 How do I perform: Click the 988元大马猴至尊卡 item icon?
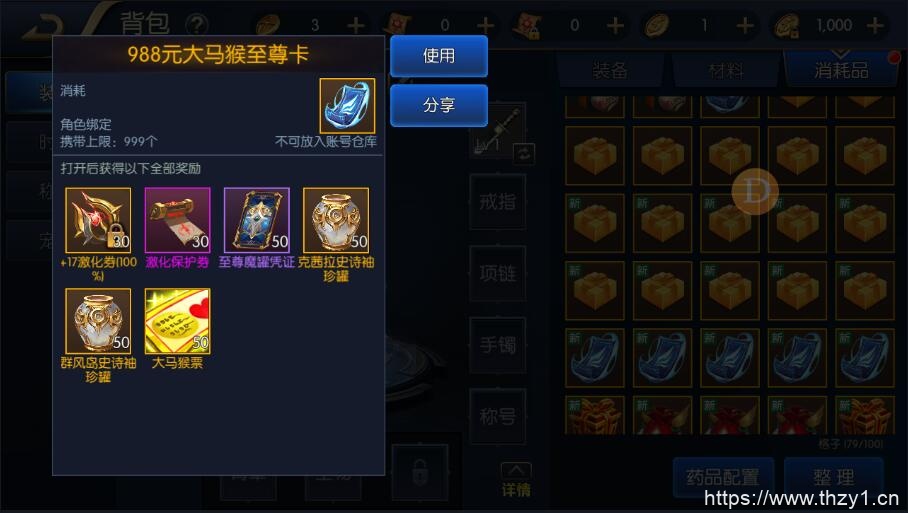347,106
